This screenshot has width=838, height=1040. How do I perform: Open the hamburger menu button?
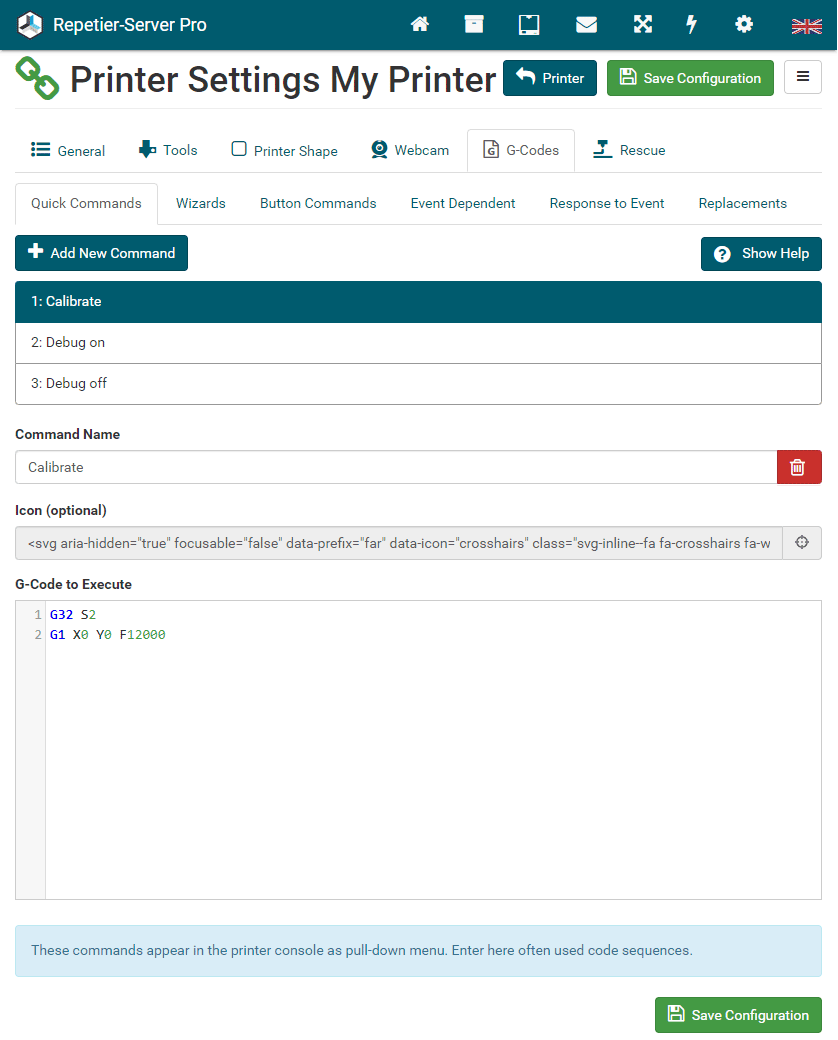coord(802,78)
